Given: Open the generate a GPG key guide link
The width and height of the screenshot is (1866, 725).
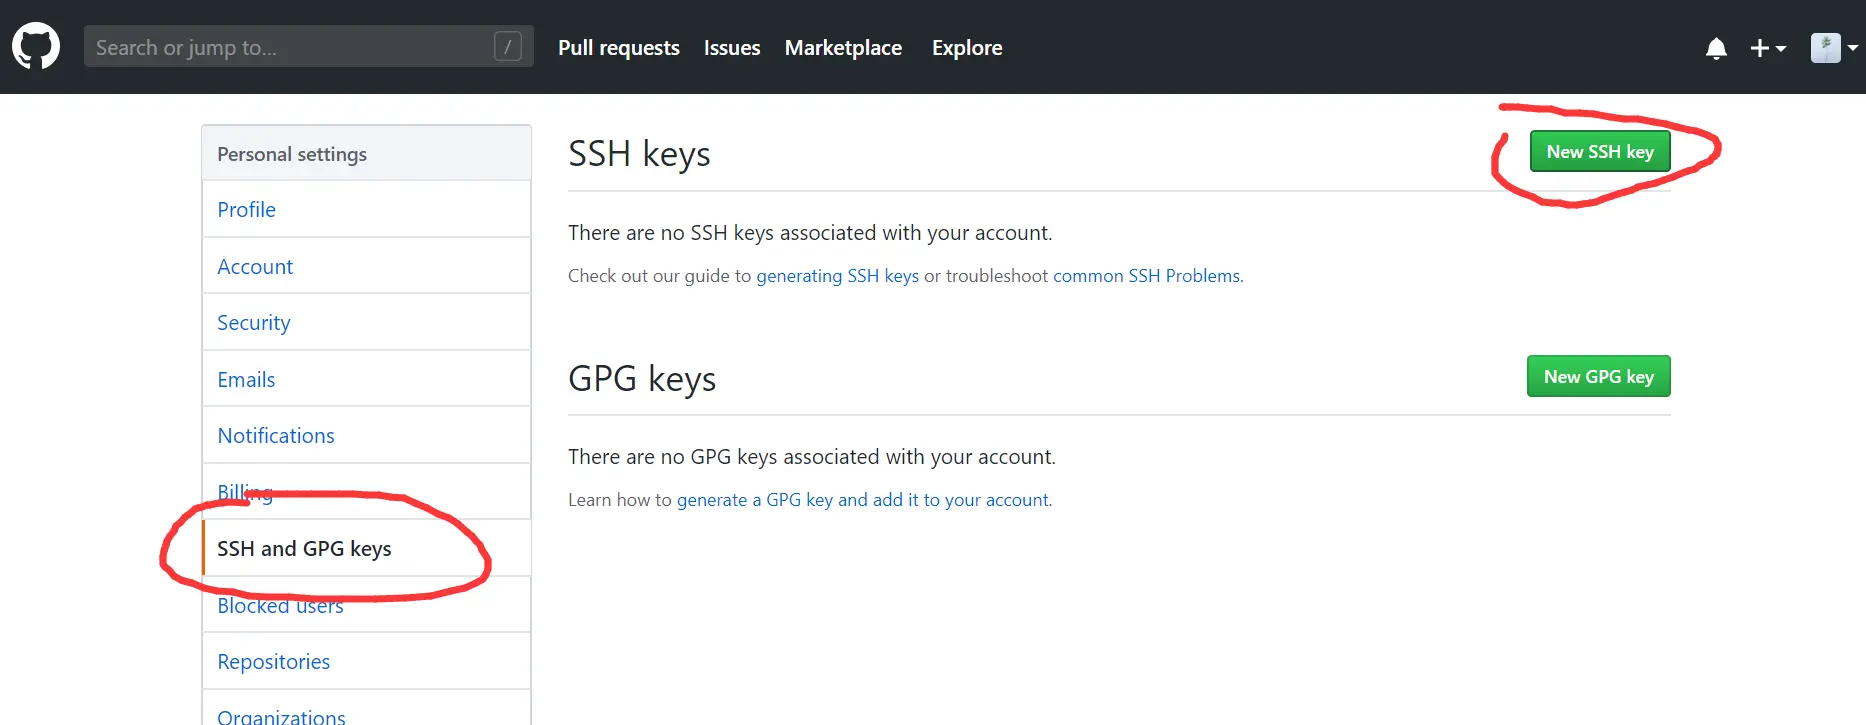Looking at the screenshot, I should [863, 500].
